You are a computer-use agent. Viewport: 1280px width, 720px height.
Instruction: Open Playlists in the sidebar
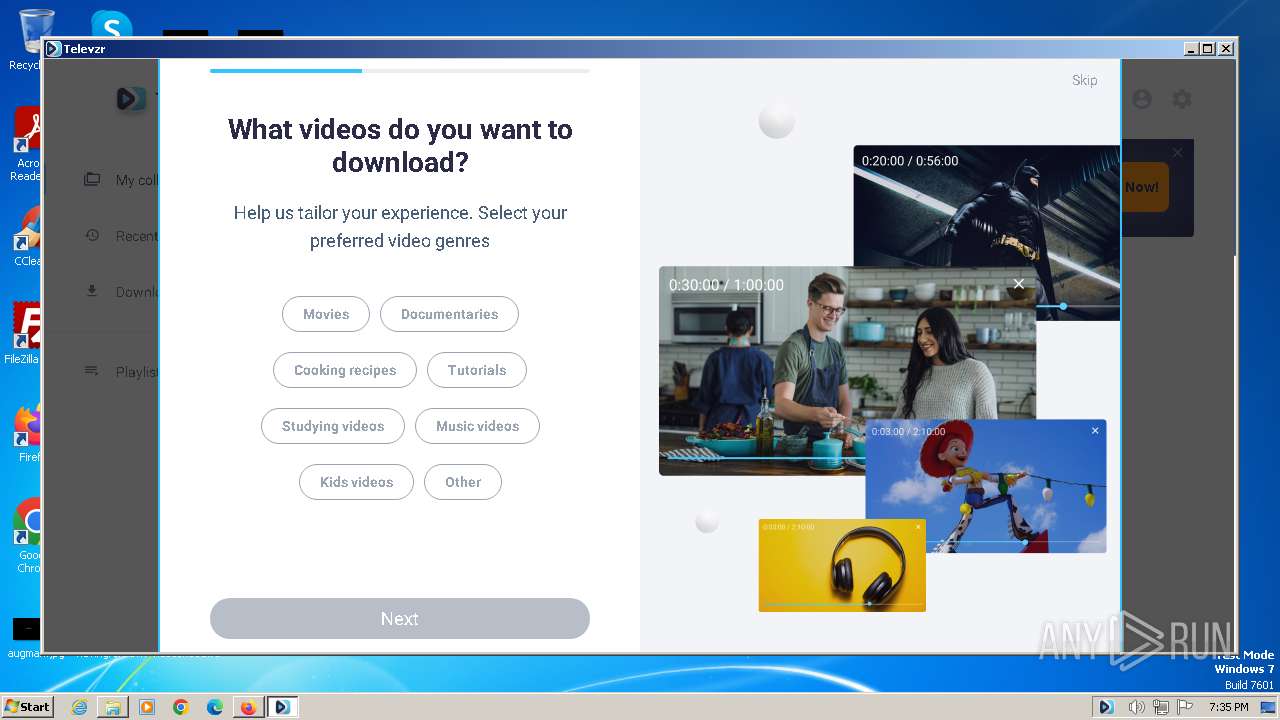120,371
